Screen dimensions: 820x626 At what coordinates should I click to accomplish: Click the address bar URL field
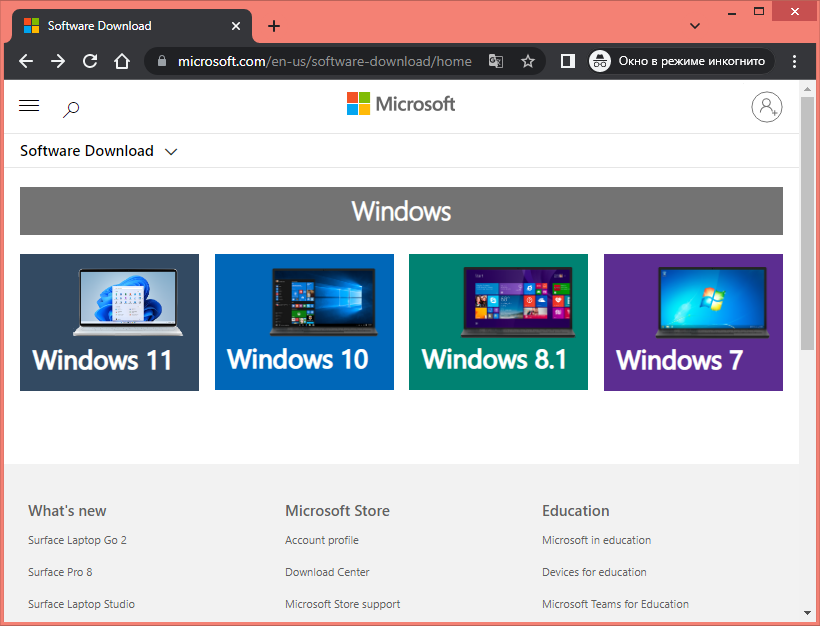coord(324,61)
